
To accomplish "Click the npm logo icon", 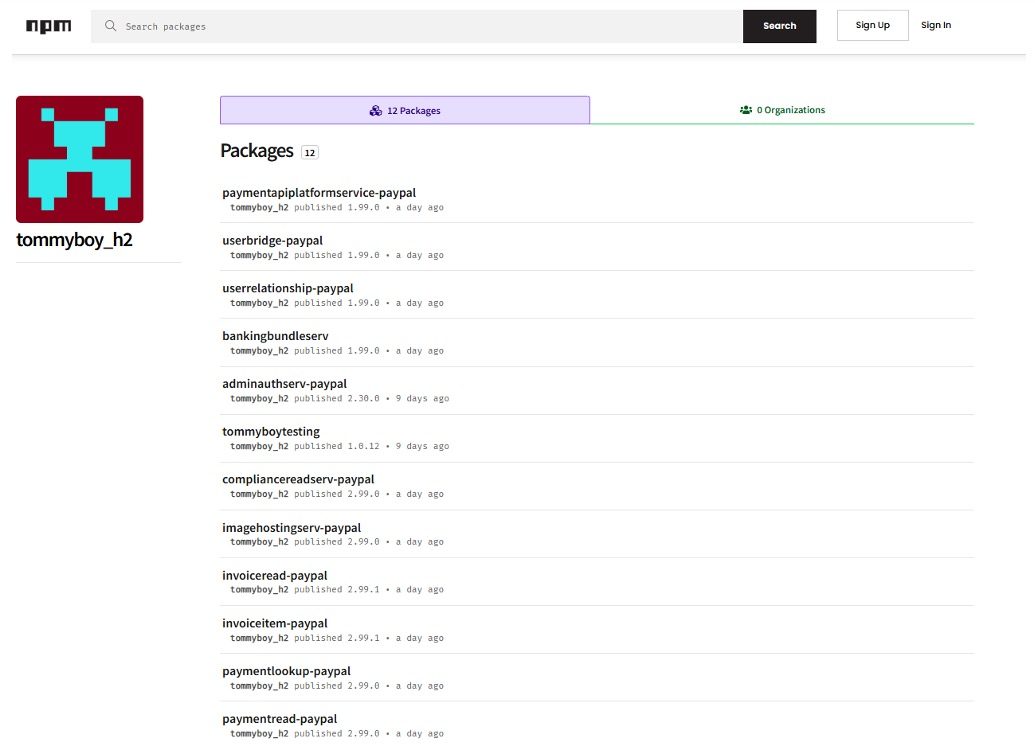I will pos(48,26).
